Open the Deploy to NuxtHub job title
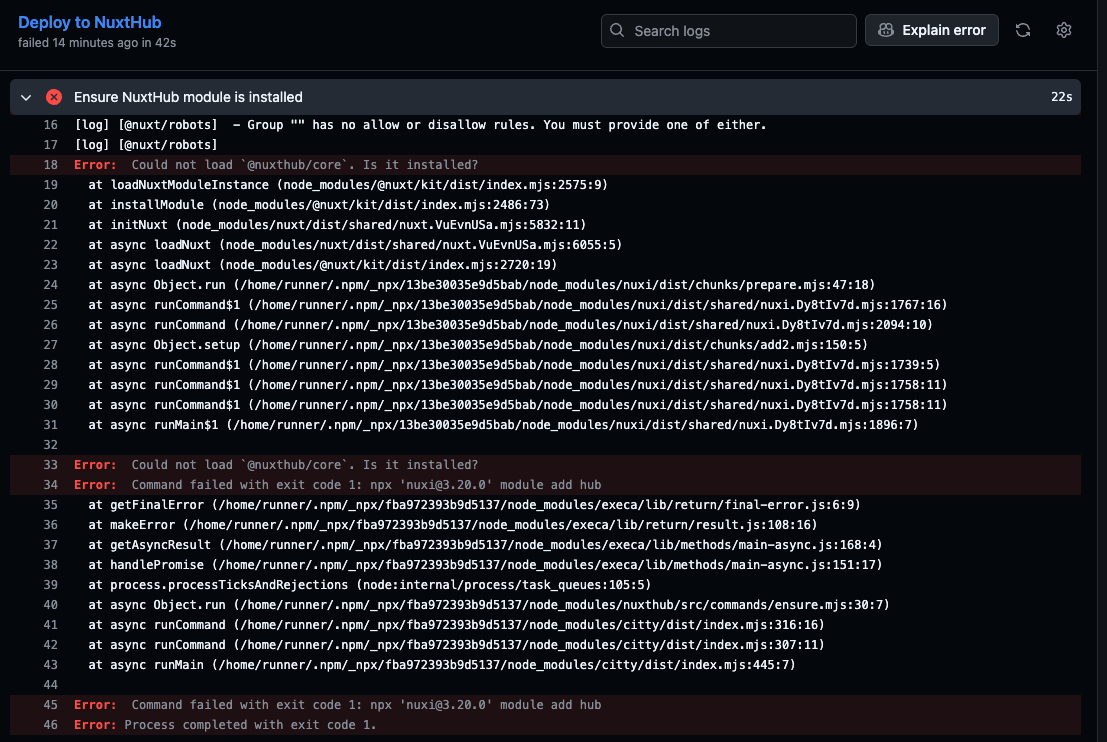The width and height of the screenshot is (1107, 742). tap(90, 23)
